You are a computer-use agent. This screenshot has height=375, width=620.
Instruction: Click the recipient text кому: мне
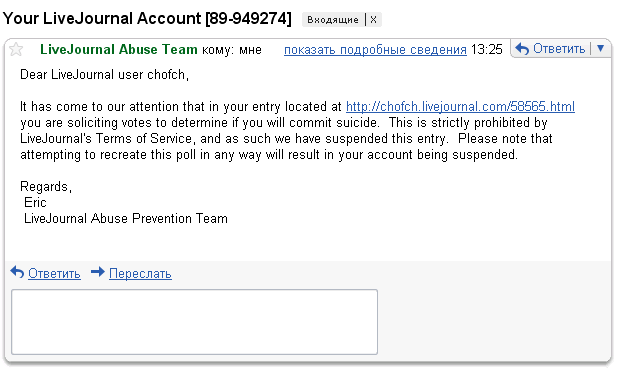click(x=232, y=50)
